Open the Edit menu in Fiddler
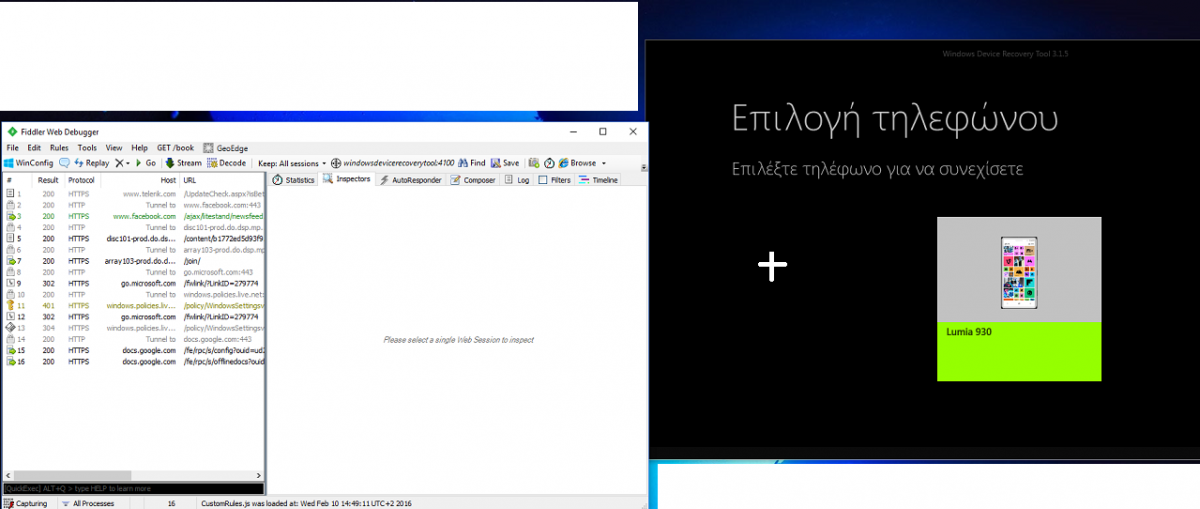 click(34, 148)
